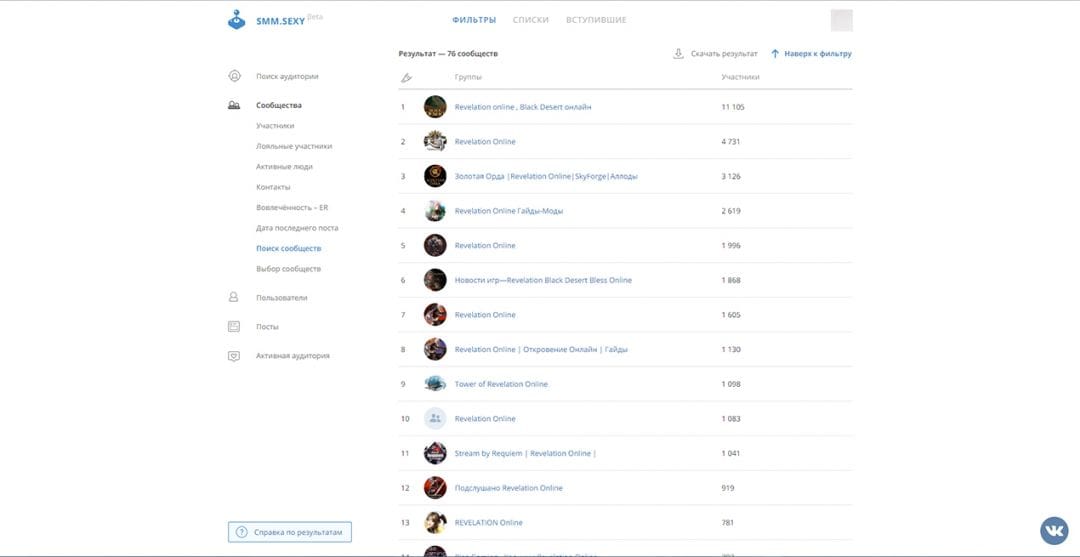Open Tower of Revelation Online link
This screenshot has height=557, width=1080.
click(x=501, y=384)
